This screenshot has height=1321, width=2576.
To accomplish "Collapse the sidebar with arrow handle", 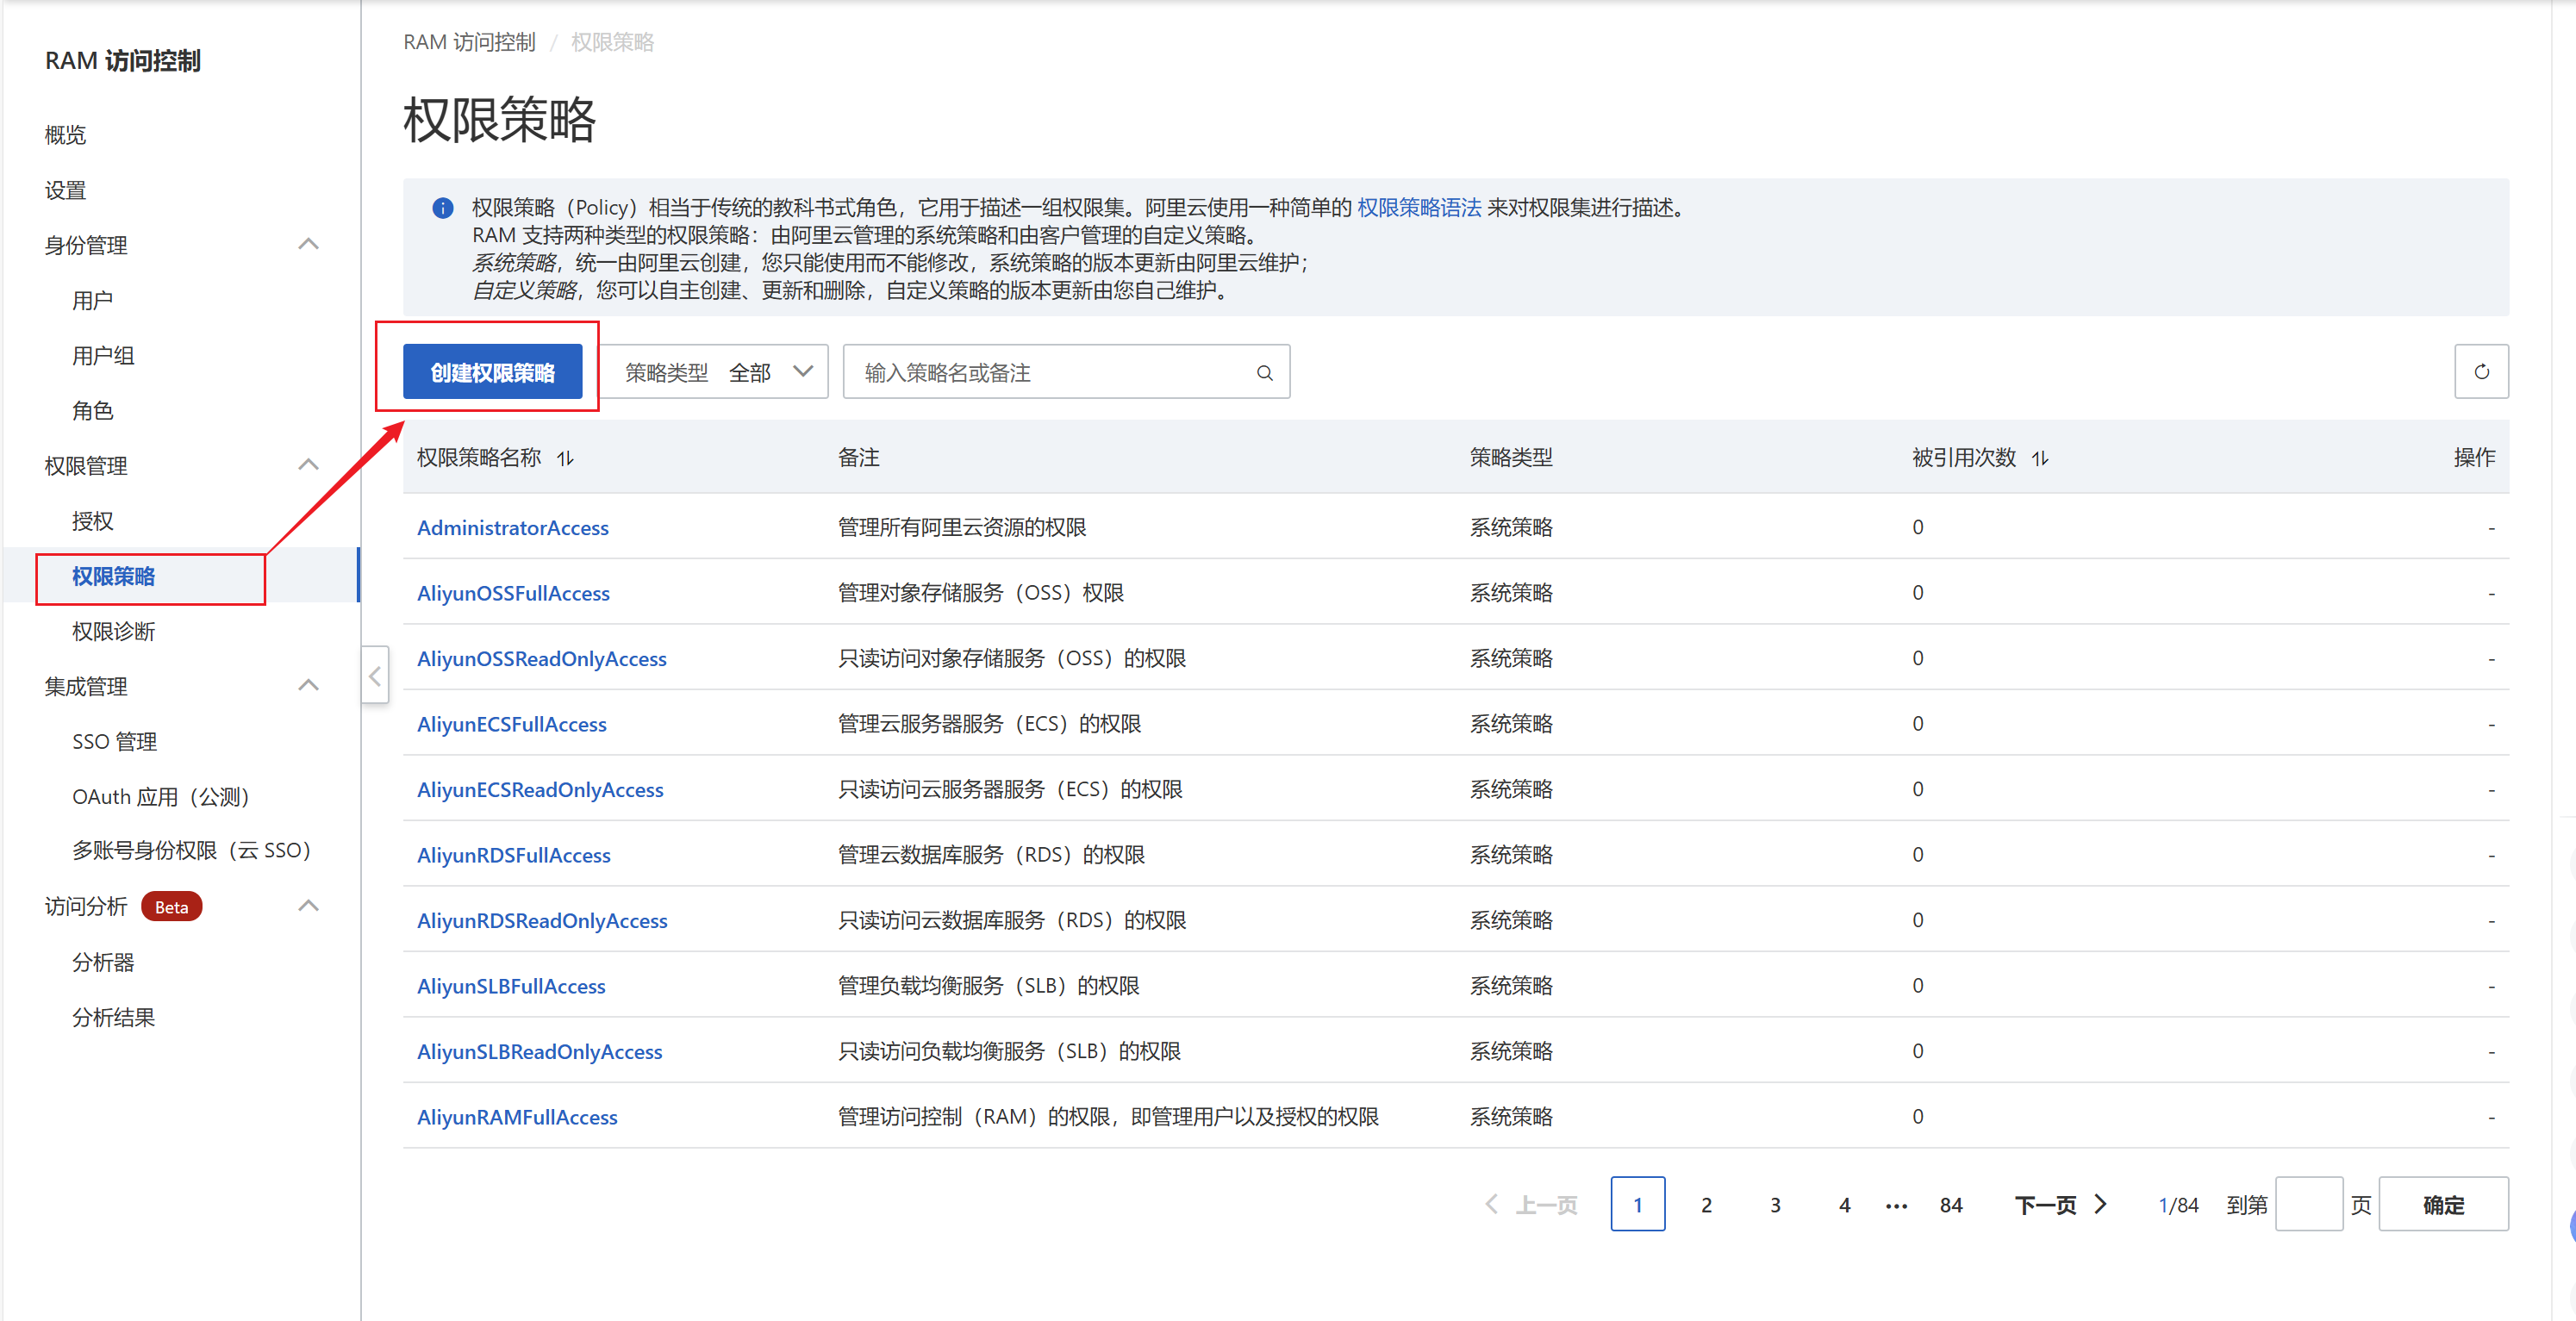I will click(375, 676).
